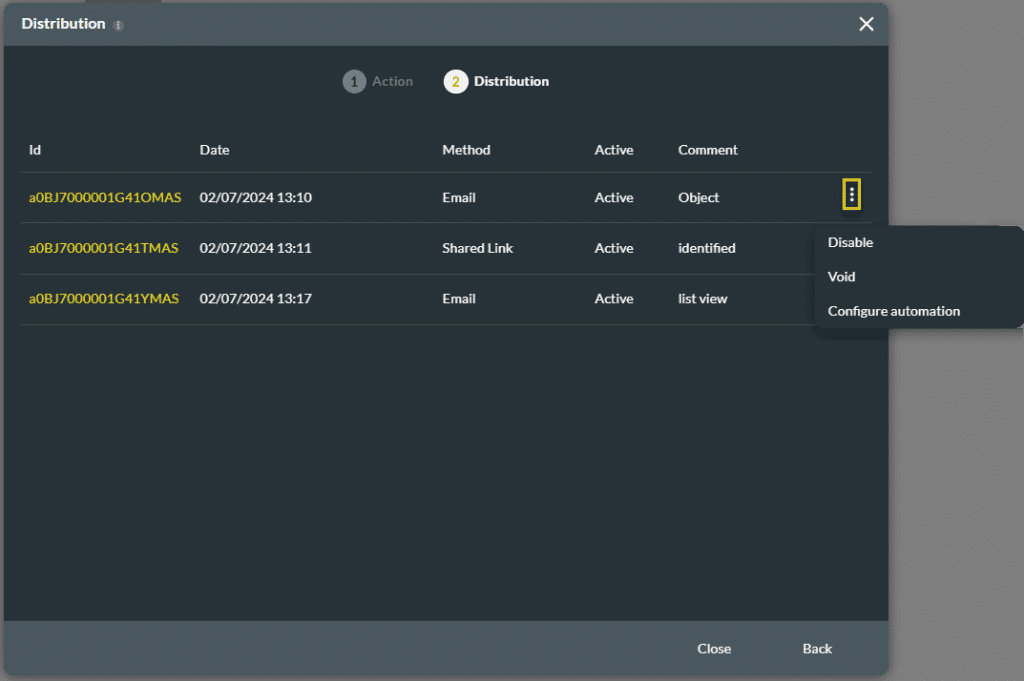Viewport: 1024px width, 681px height.
Task: Go to step 1 Action
Action: pyautogui.click(x=378, y=82)
